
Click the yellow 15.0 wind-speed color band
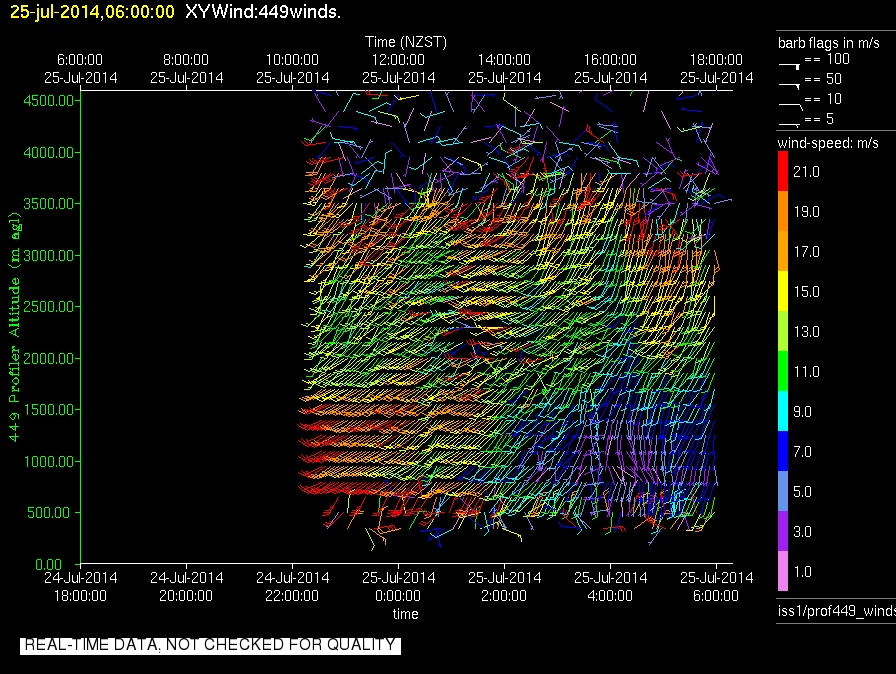click(x=783, y=291)
